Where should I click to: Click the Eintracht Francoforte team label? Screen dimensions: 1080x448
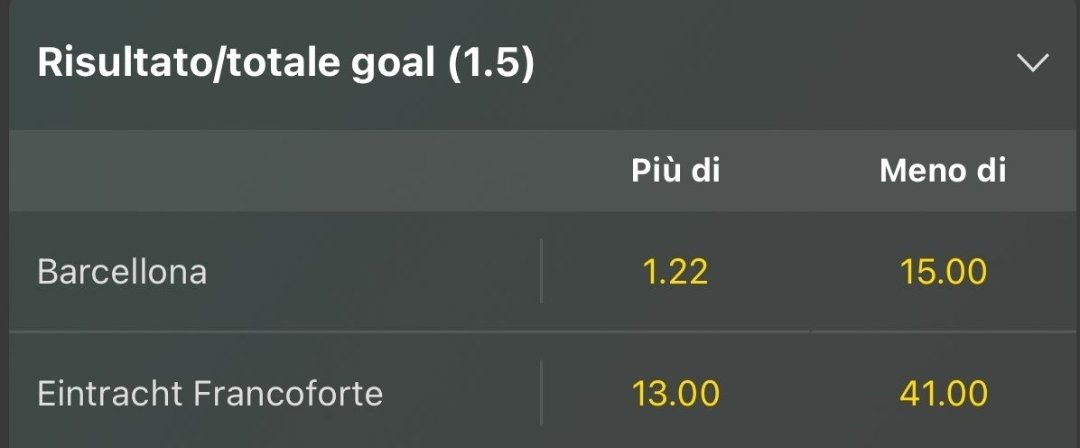[210, 393]
